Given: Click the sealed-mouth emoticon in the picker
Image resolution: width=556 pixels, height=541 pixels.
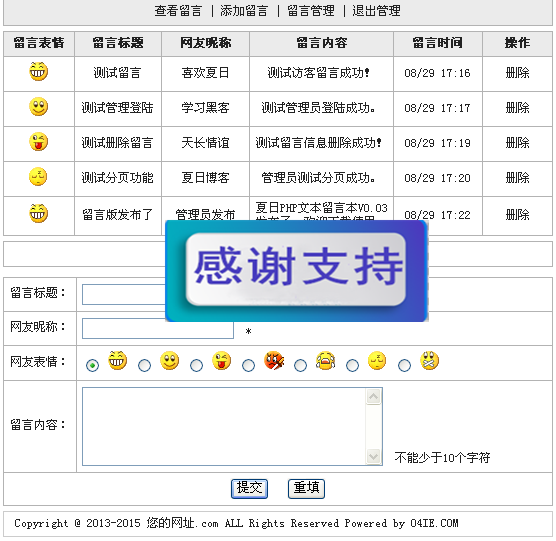Looking at the screenshot, I should tap(429, 361).
